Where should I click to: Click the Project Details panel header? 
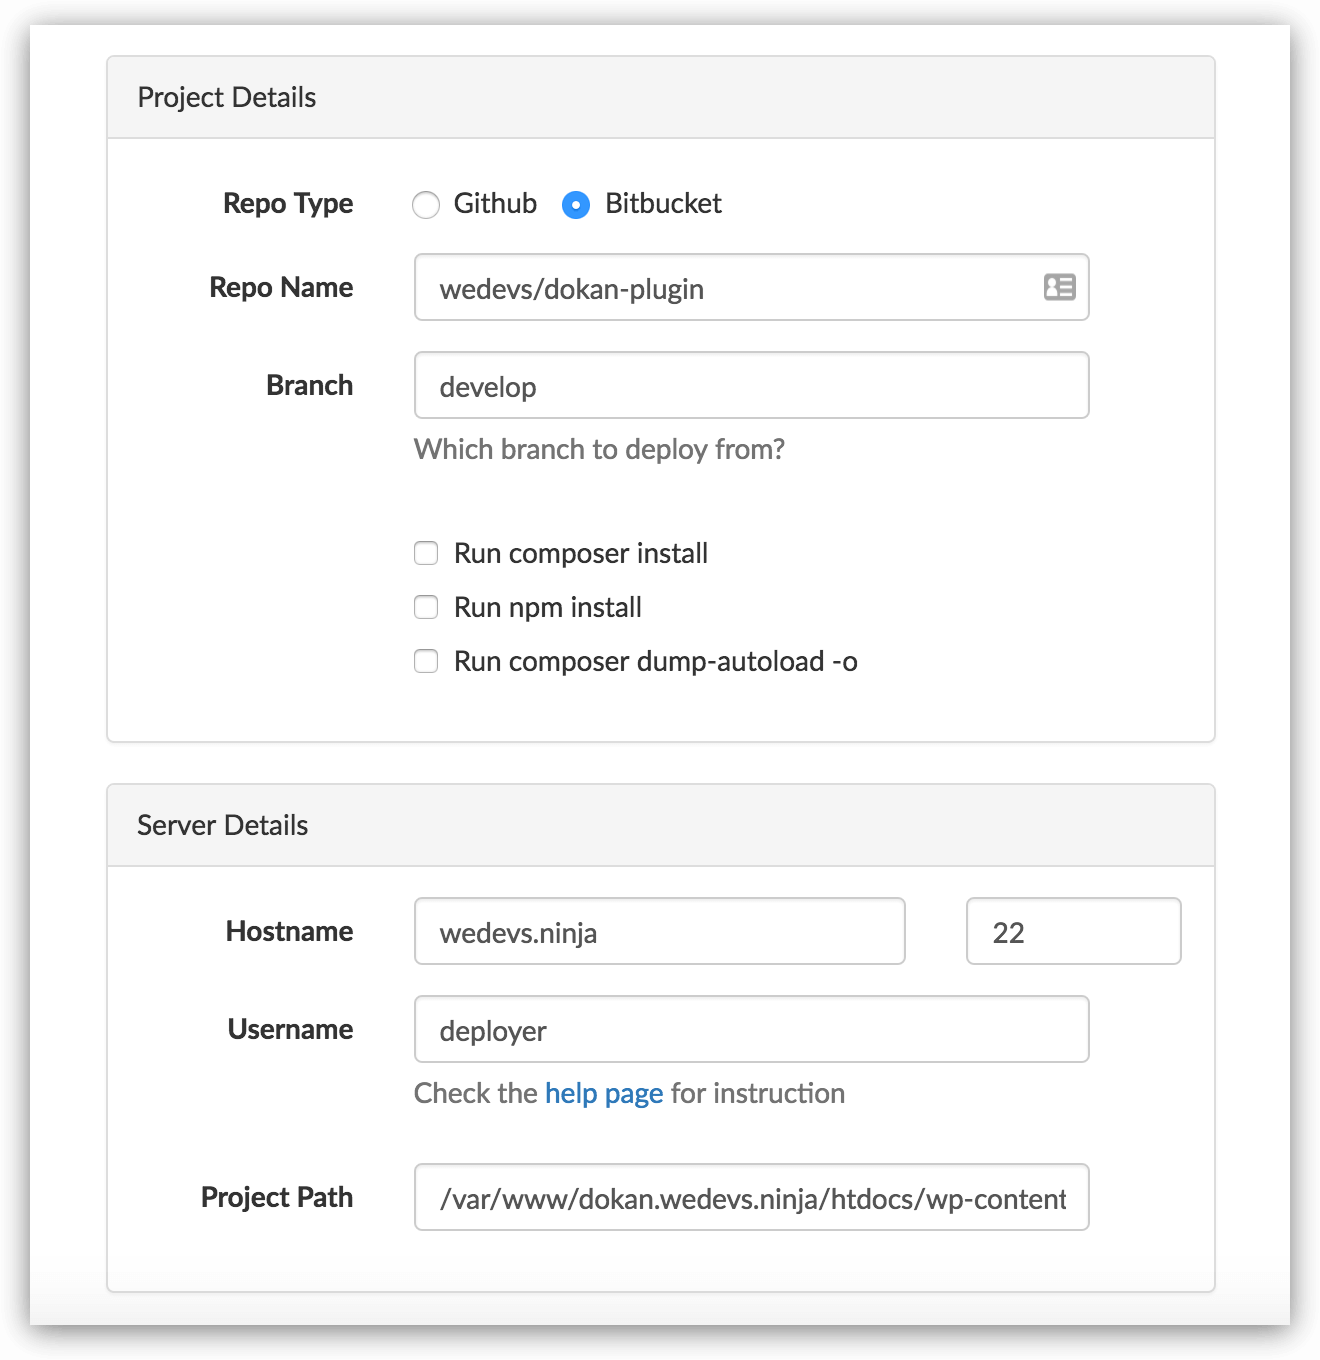[x=661, y=97]
